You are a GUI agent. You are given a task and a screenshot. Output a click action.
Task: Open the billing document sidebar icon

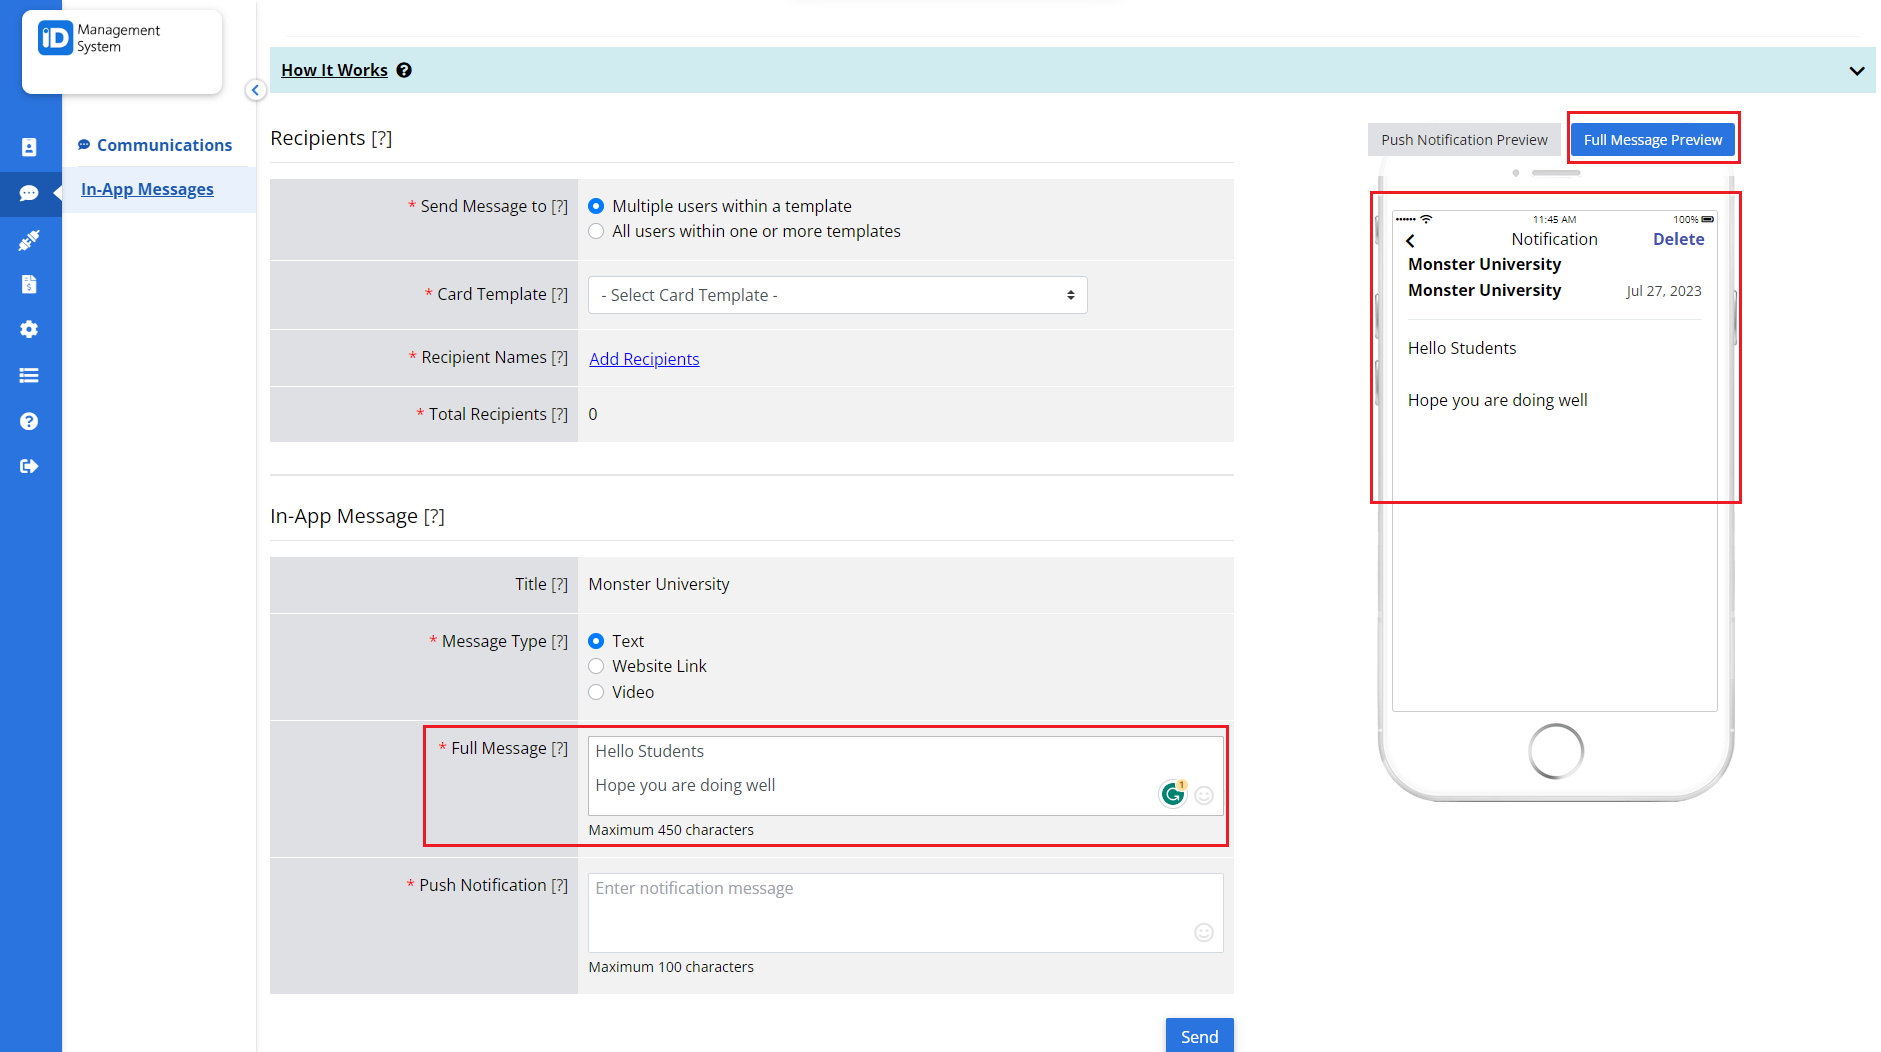tap(29, 285)
